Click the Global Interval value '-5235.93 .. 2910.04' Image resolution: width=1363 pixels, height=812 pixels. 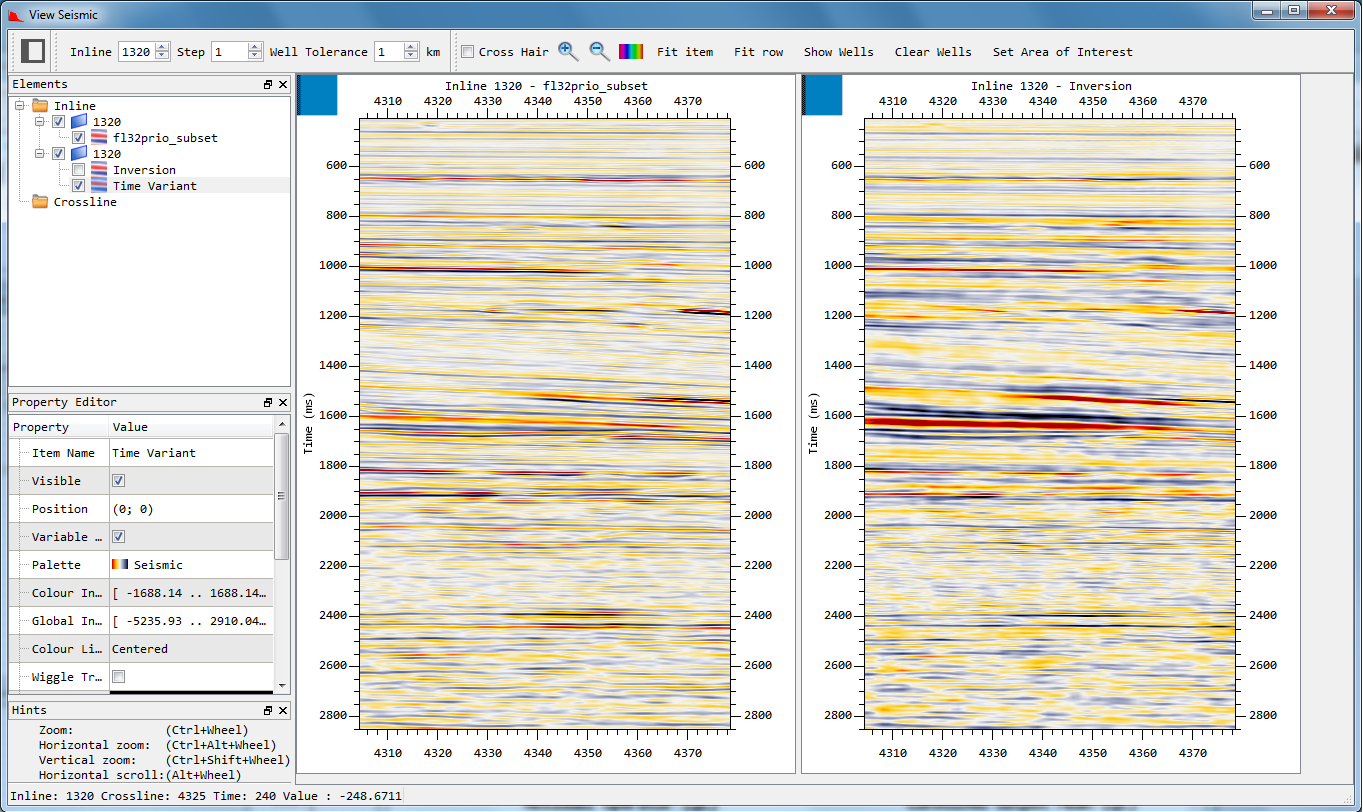pyautogui.click(x=190, y=621)
